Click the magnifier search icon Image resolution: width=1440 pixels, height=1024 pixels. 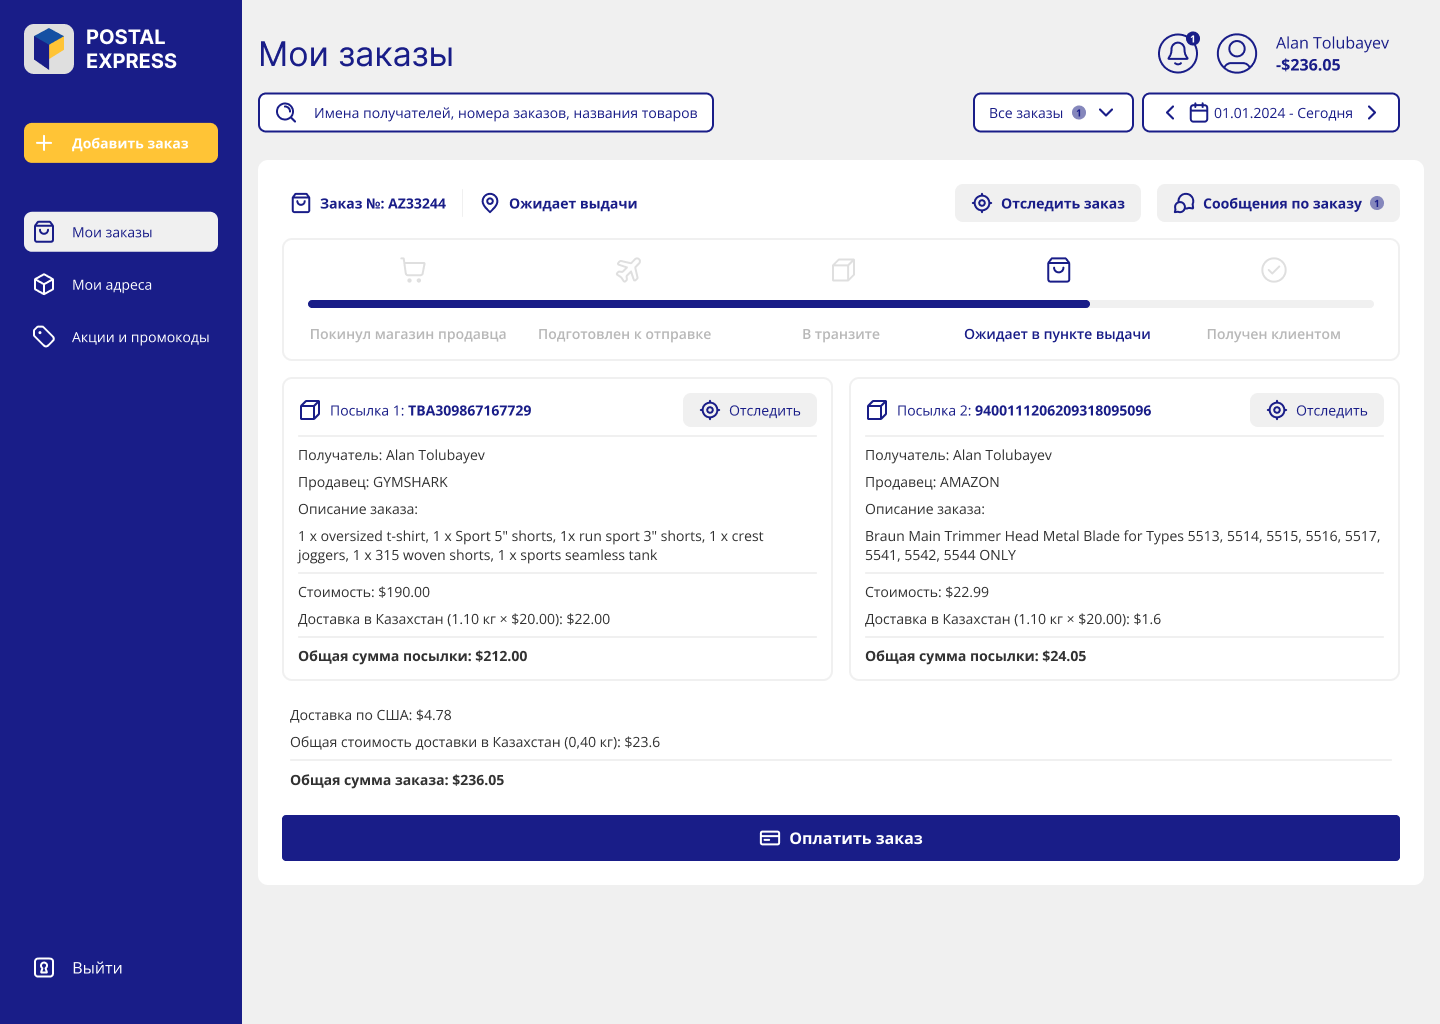[x=286, y=113]
